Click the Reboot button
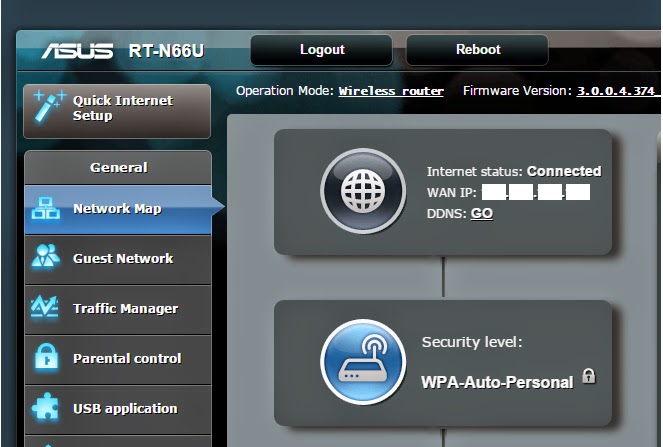663x447 pixels. click(x=478, y=50)
